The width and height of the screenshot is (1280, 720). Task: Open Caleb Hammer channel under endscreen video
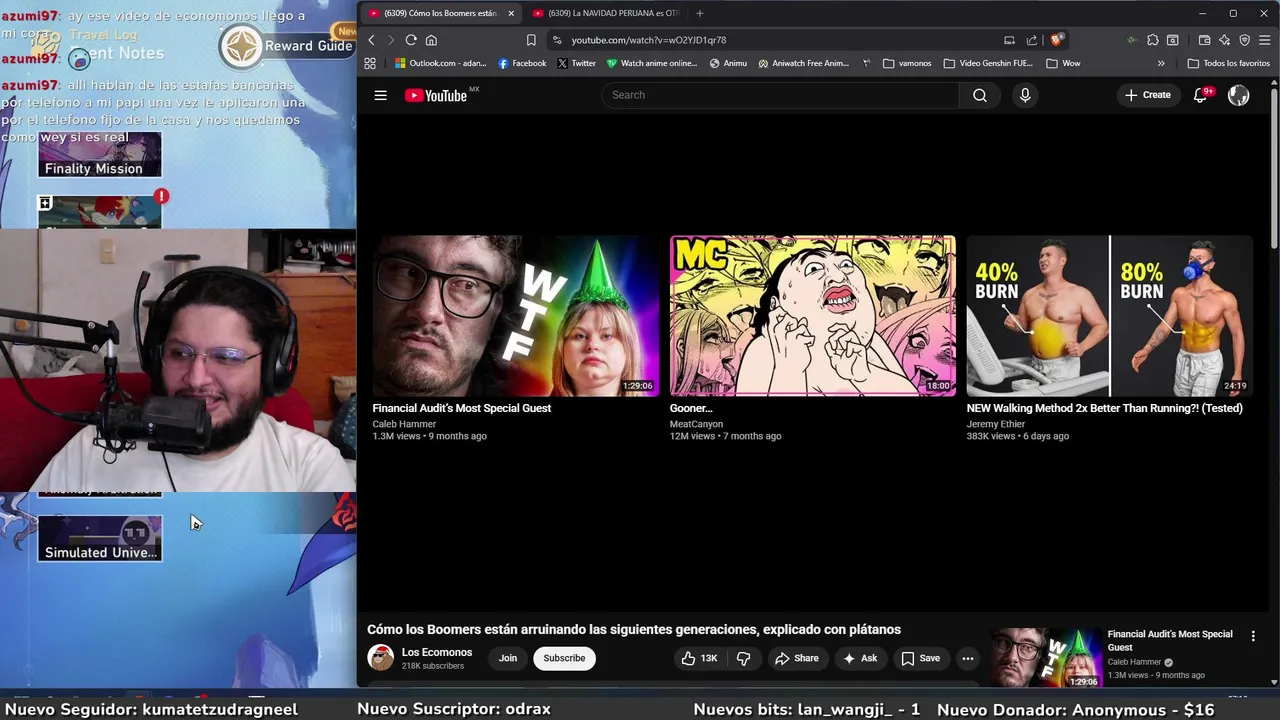404,424
